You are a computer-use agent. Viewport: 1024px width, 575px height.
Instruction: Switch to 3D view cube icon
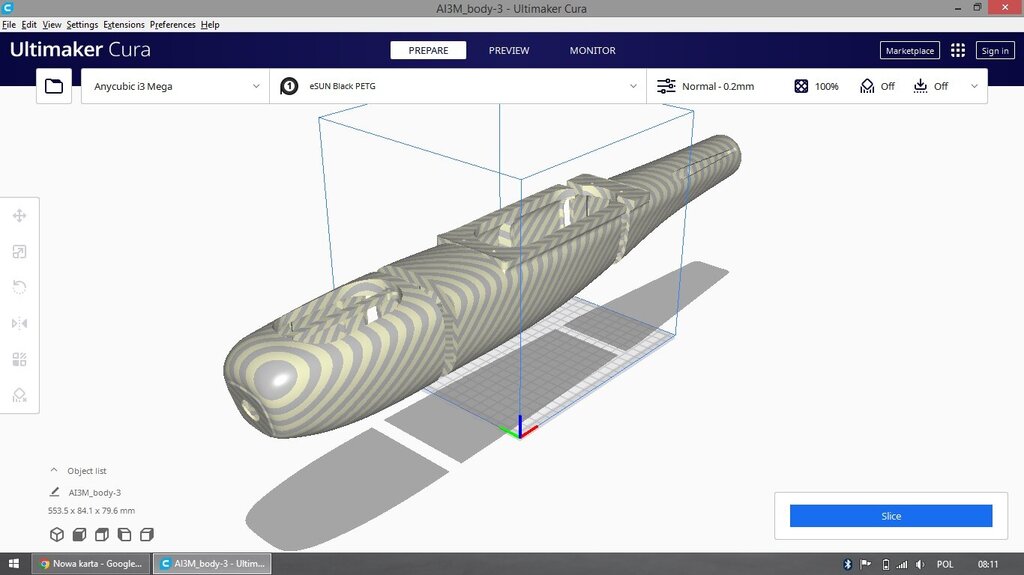[x=57, y=535]
